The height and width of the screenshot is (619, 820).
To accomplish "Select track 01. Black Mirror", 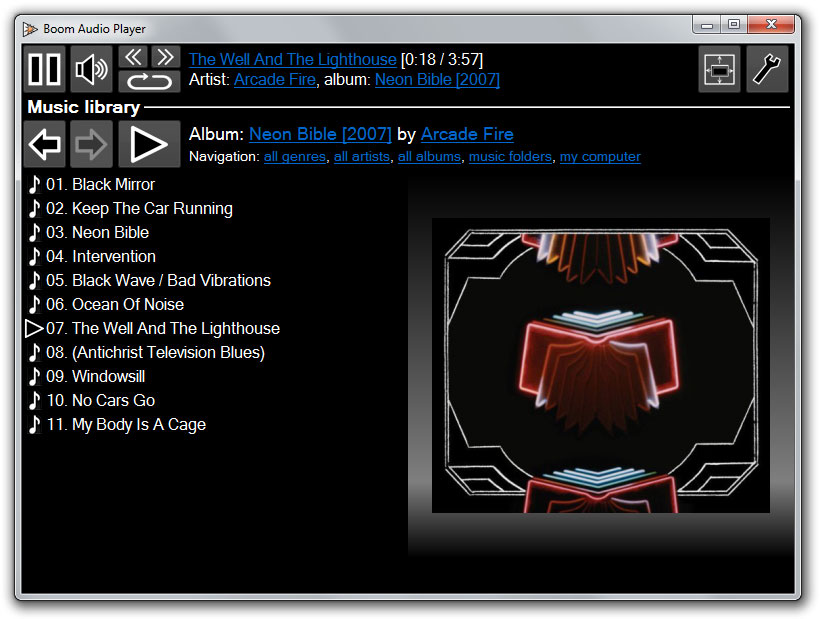I will point(100,185).
